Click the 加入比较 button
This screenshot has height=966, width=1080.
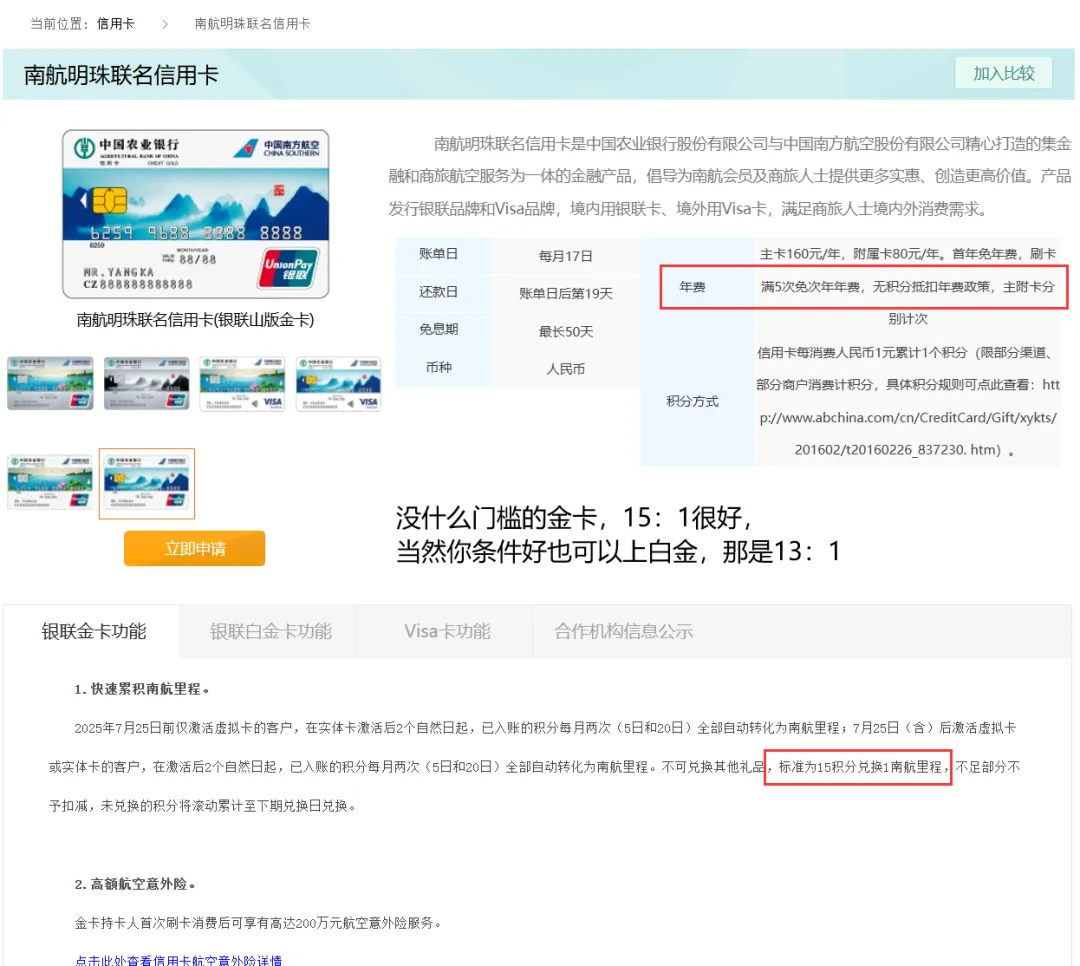1003,73
